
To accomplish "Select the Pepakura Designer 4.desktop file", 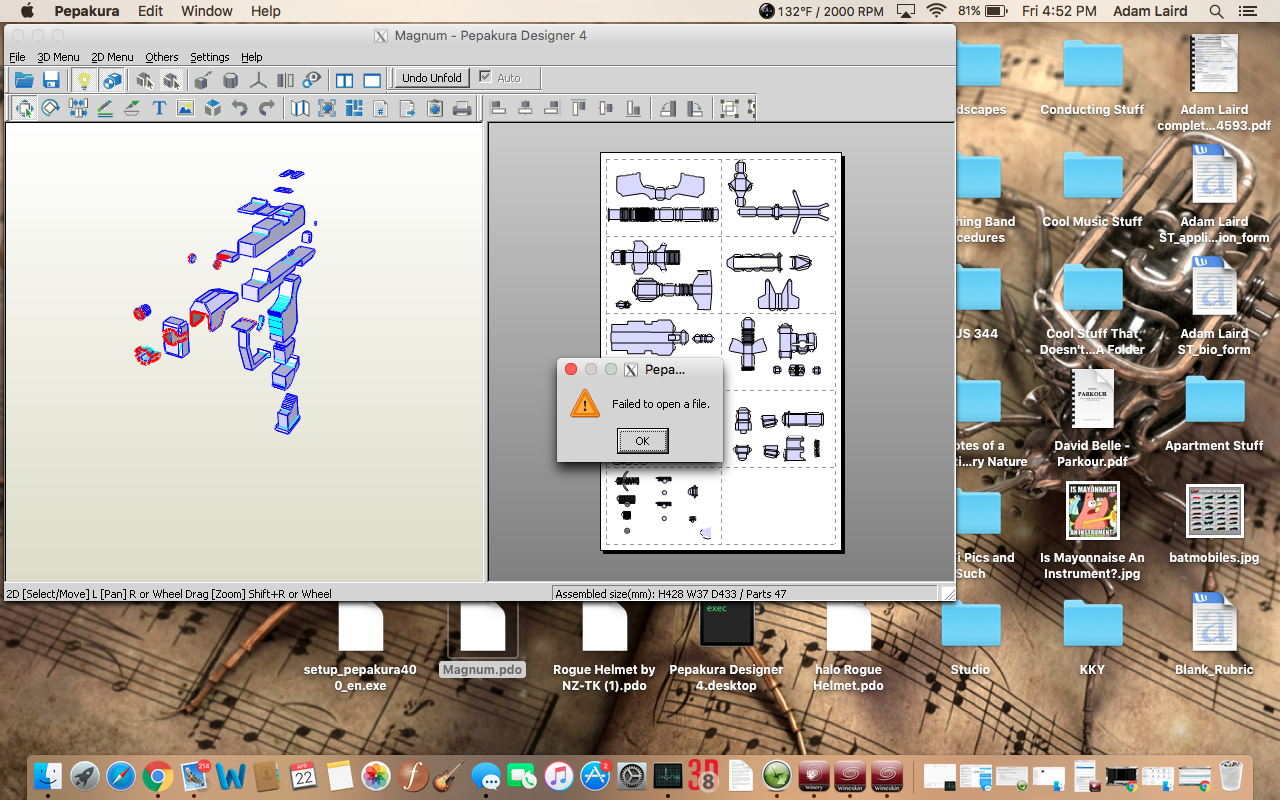I will tap(726, 645).
